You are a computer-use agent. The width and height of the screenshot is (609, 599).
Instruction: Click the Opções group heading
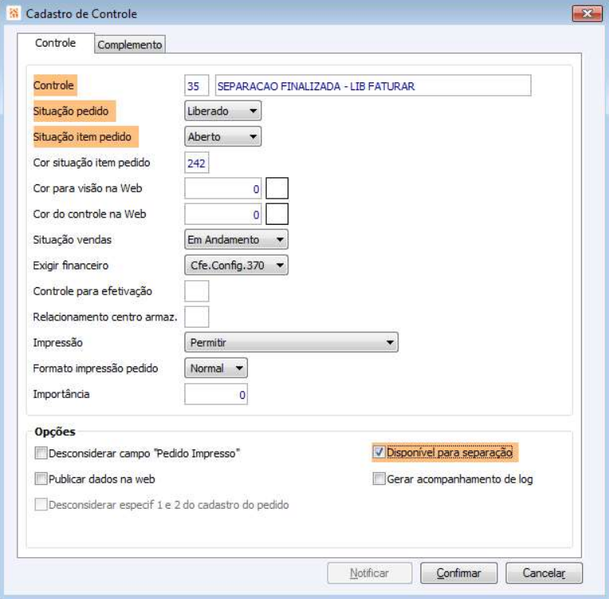tap(55, 432)
